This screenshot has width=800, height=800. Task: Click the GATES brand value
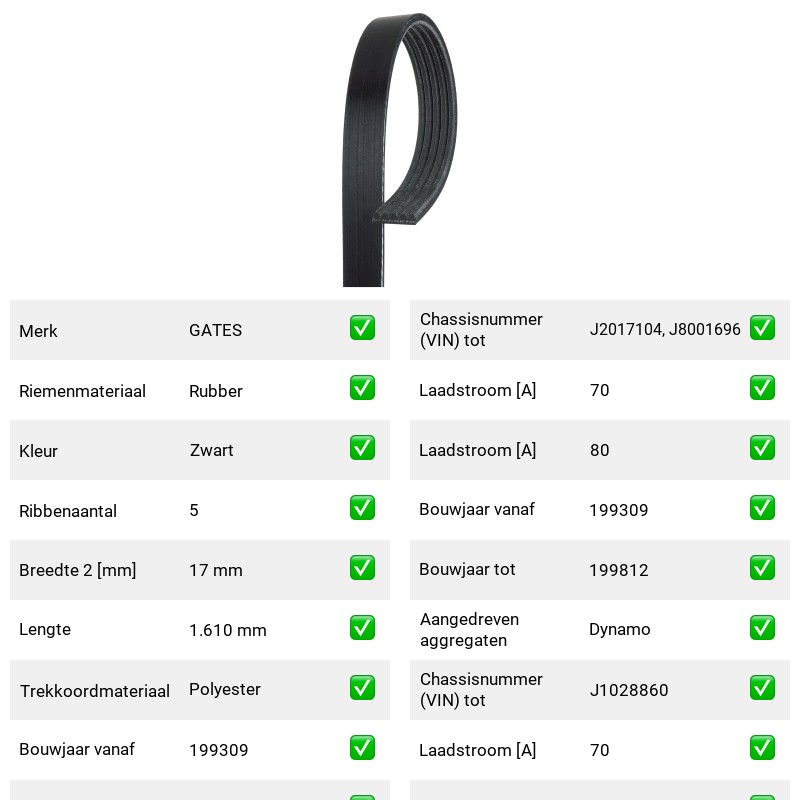[215, 330]
